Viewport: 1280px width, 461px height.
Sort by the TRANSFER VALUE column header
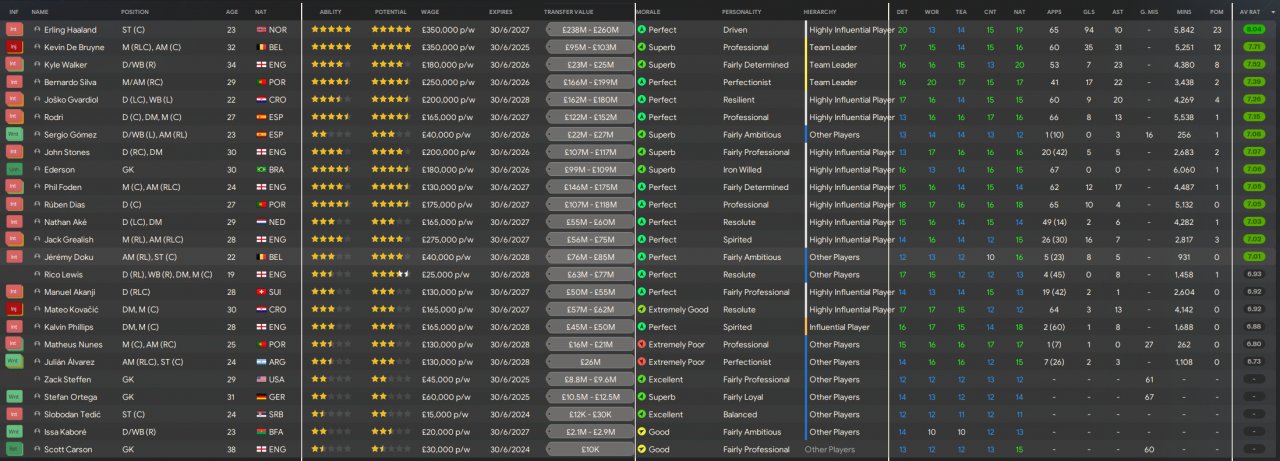point(567,11)
